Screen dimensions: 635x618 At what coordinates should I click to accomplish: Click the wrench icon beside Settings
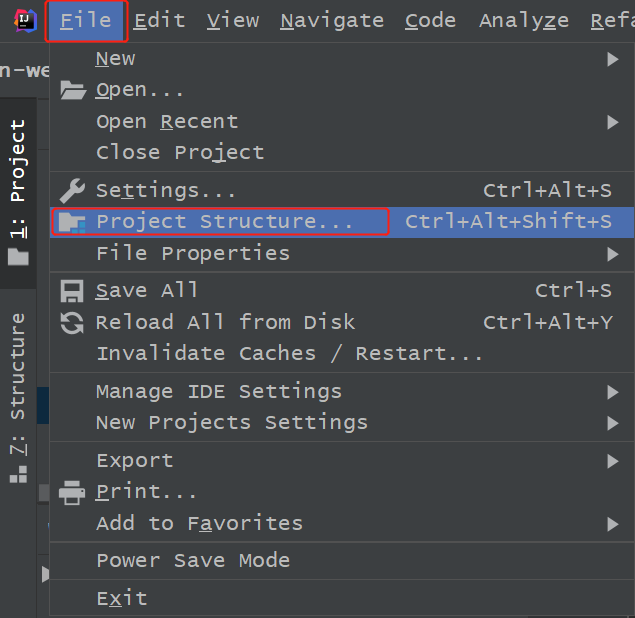(x=73, y=190)
